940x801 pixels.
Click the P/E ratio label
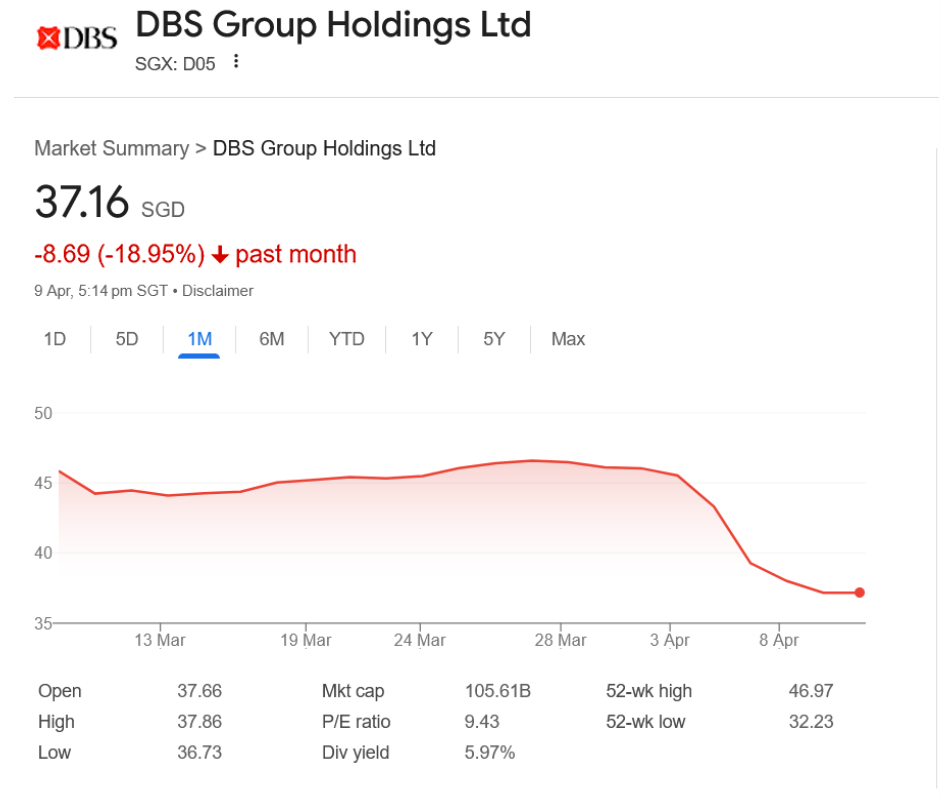(356, 721)
